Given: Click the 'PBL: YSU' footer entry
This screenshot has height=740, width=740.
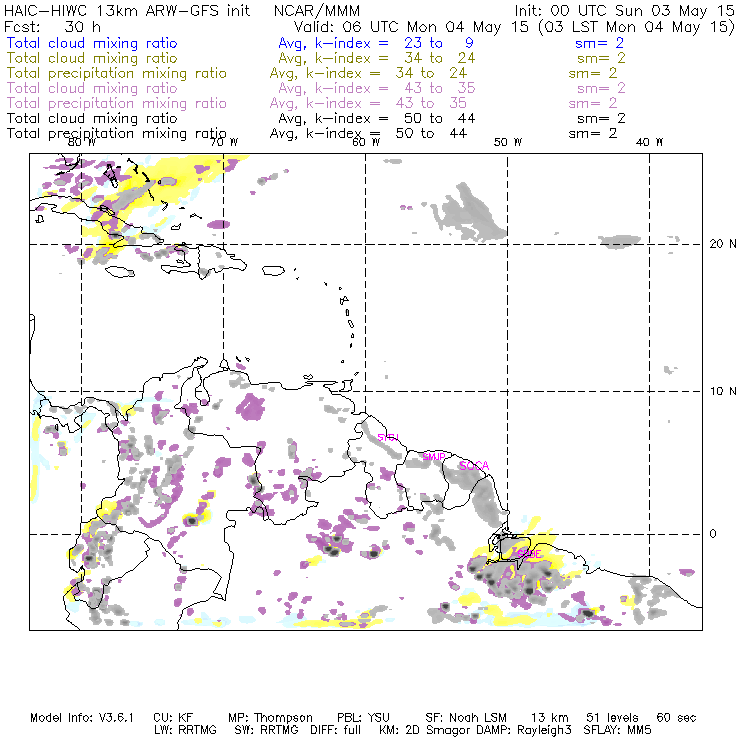Looking at the screenshot, I should [x=363, y=718].
